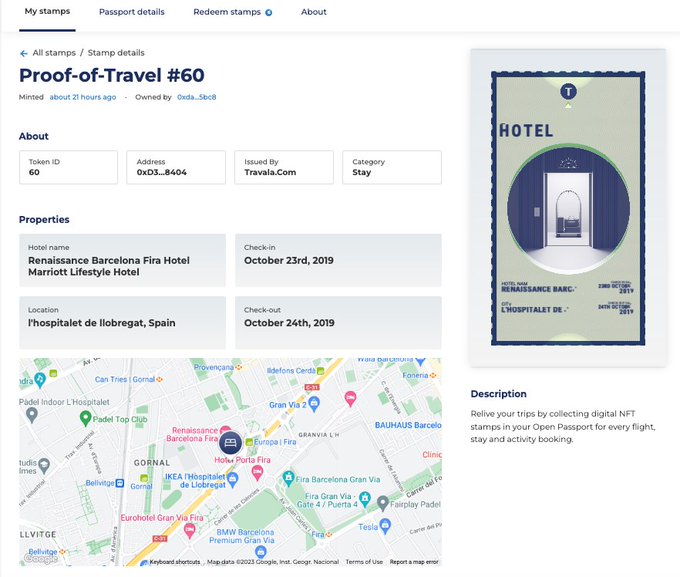The width and height of the screenshot is (680, 577).
Task: Select the Token ID 60 card
Action: (x=69, y=167)
